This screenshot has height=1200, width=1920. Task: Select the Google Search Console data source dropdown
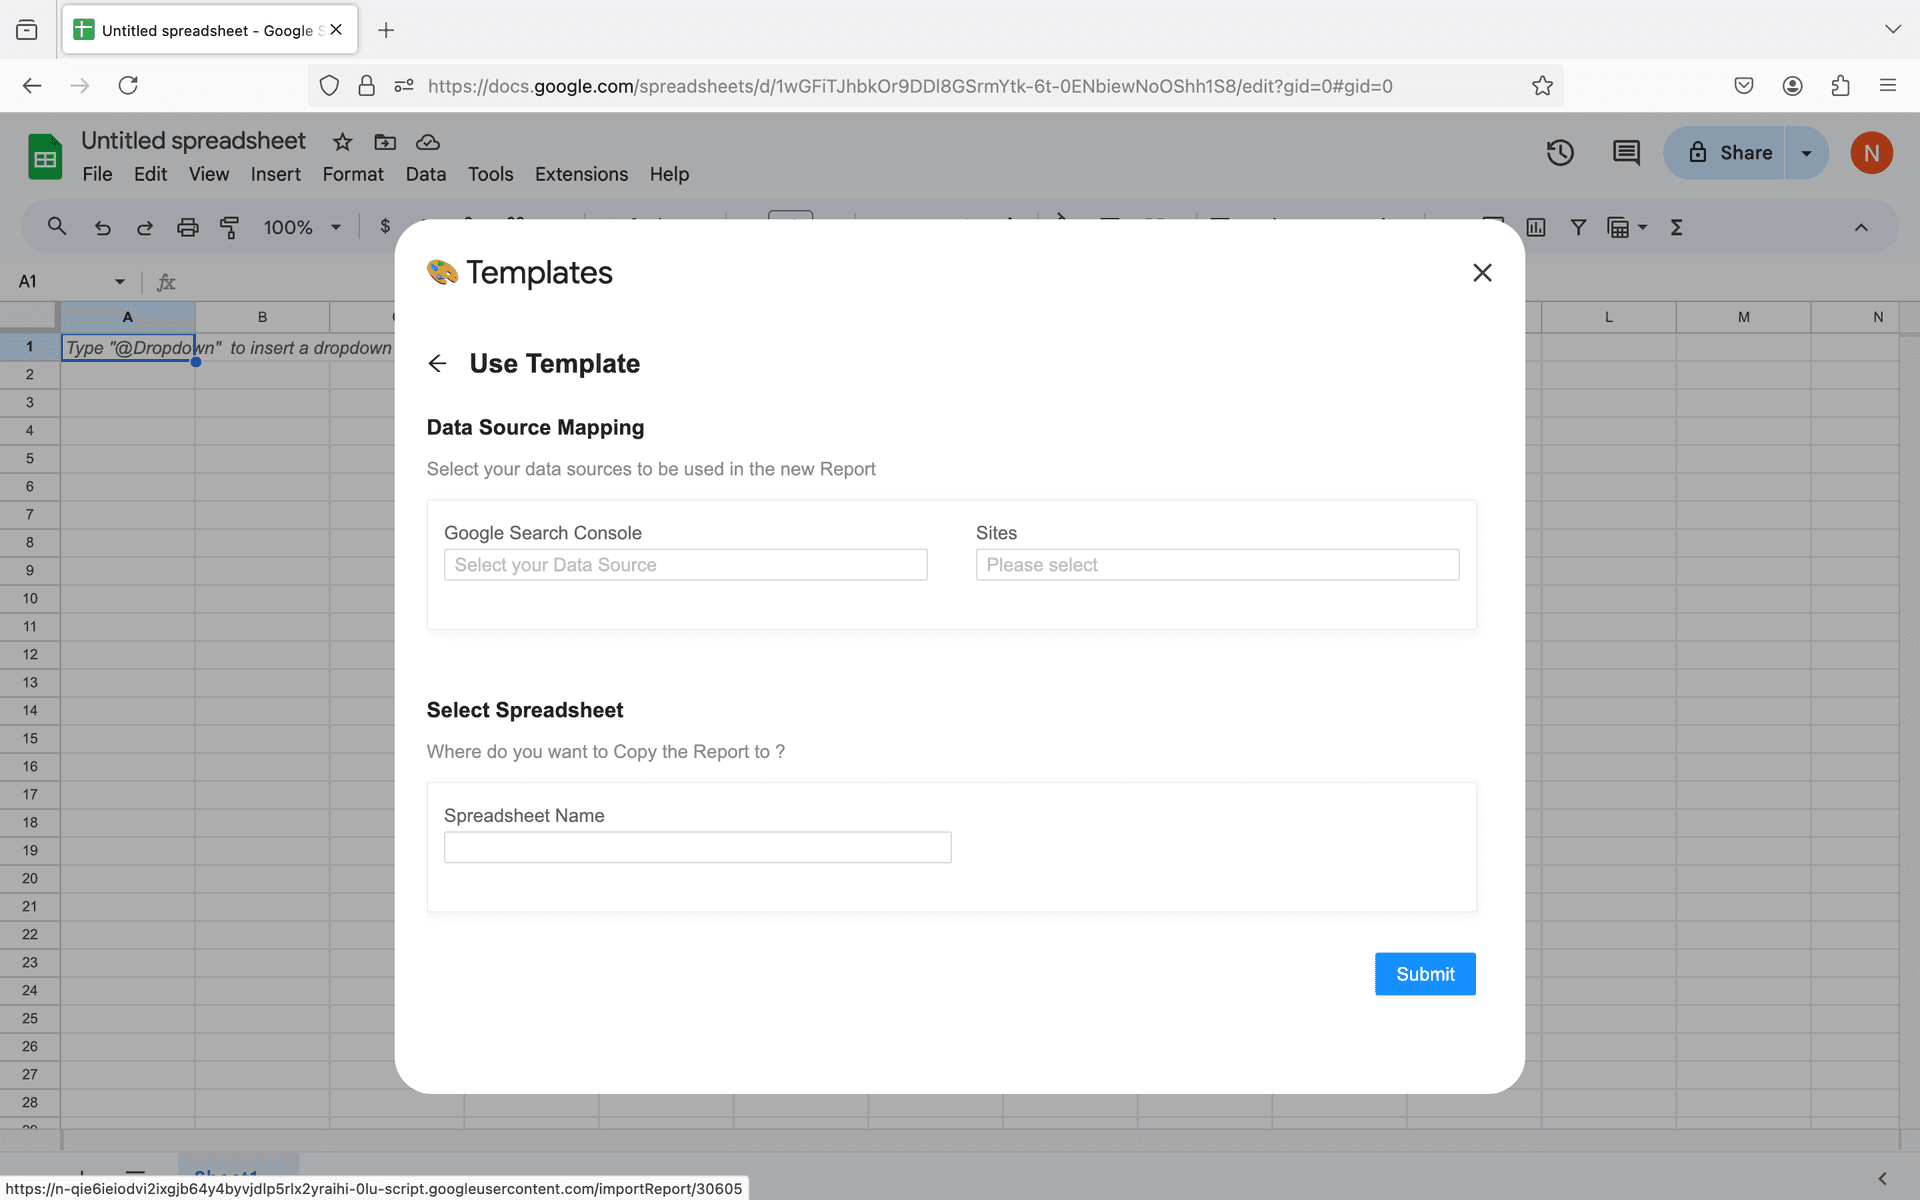[x=686, y=564]
